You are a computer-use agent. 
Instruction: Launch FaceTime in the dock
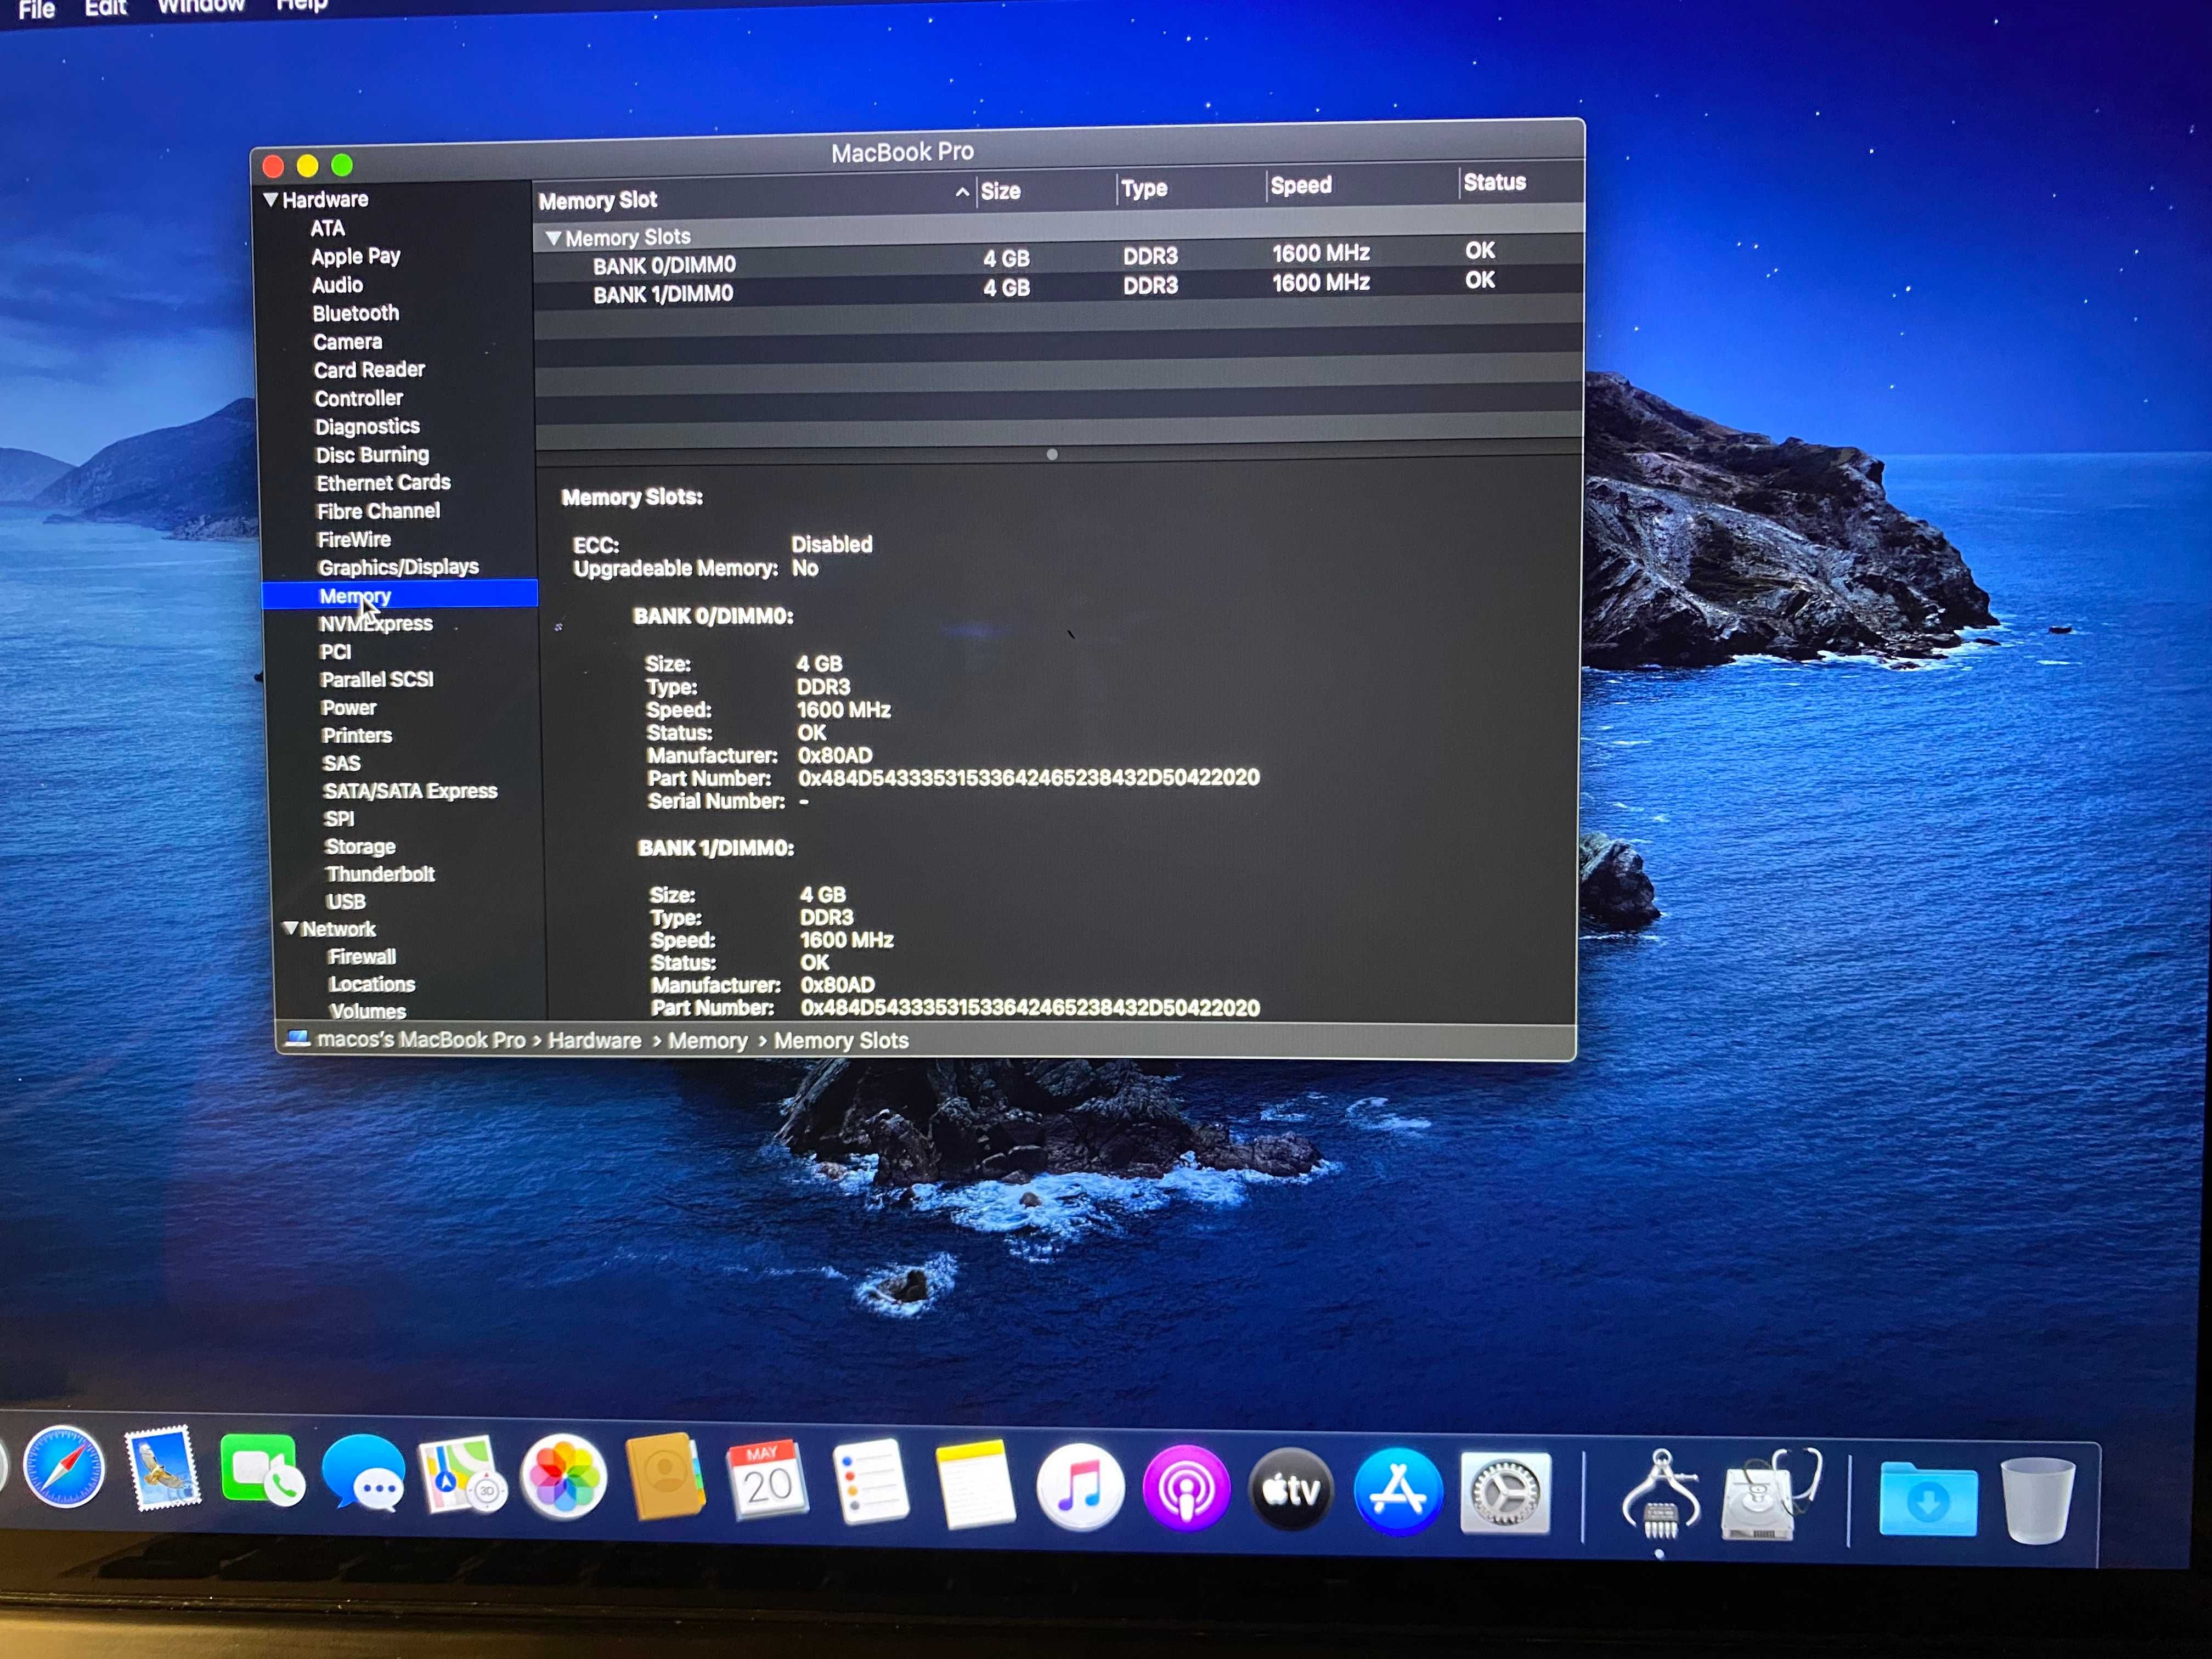click(x=262, y=1471)
